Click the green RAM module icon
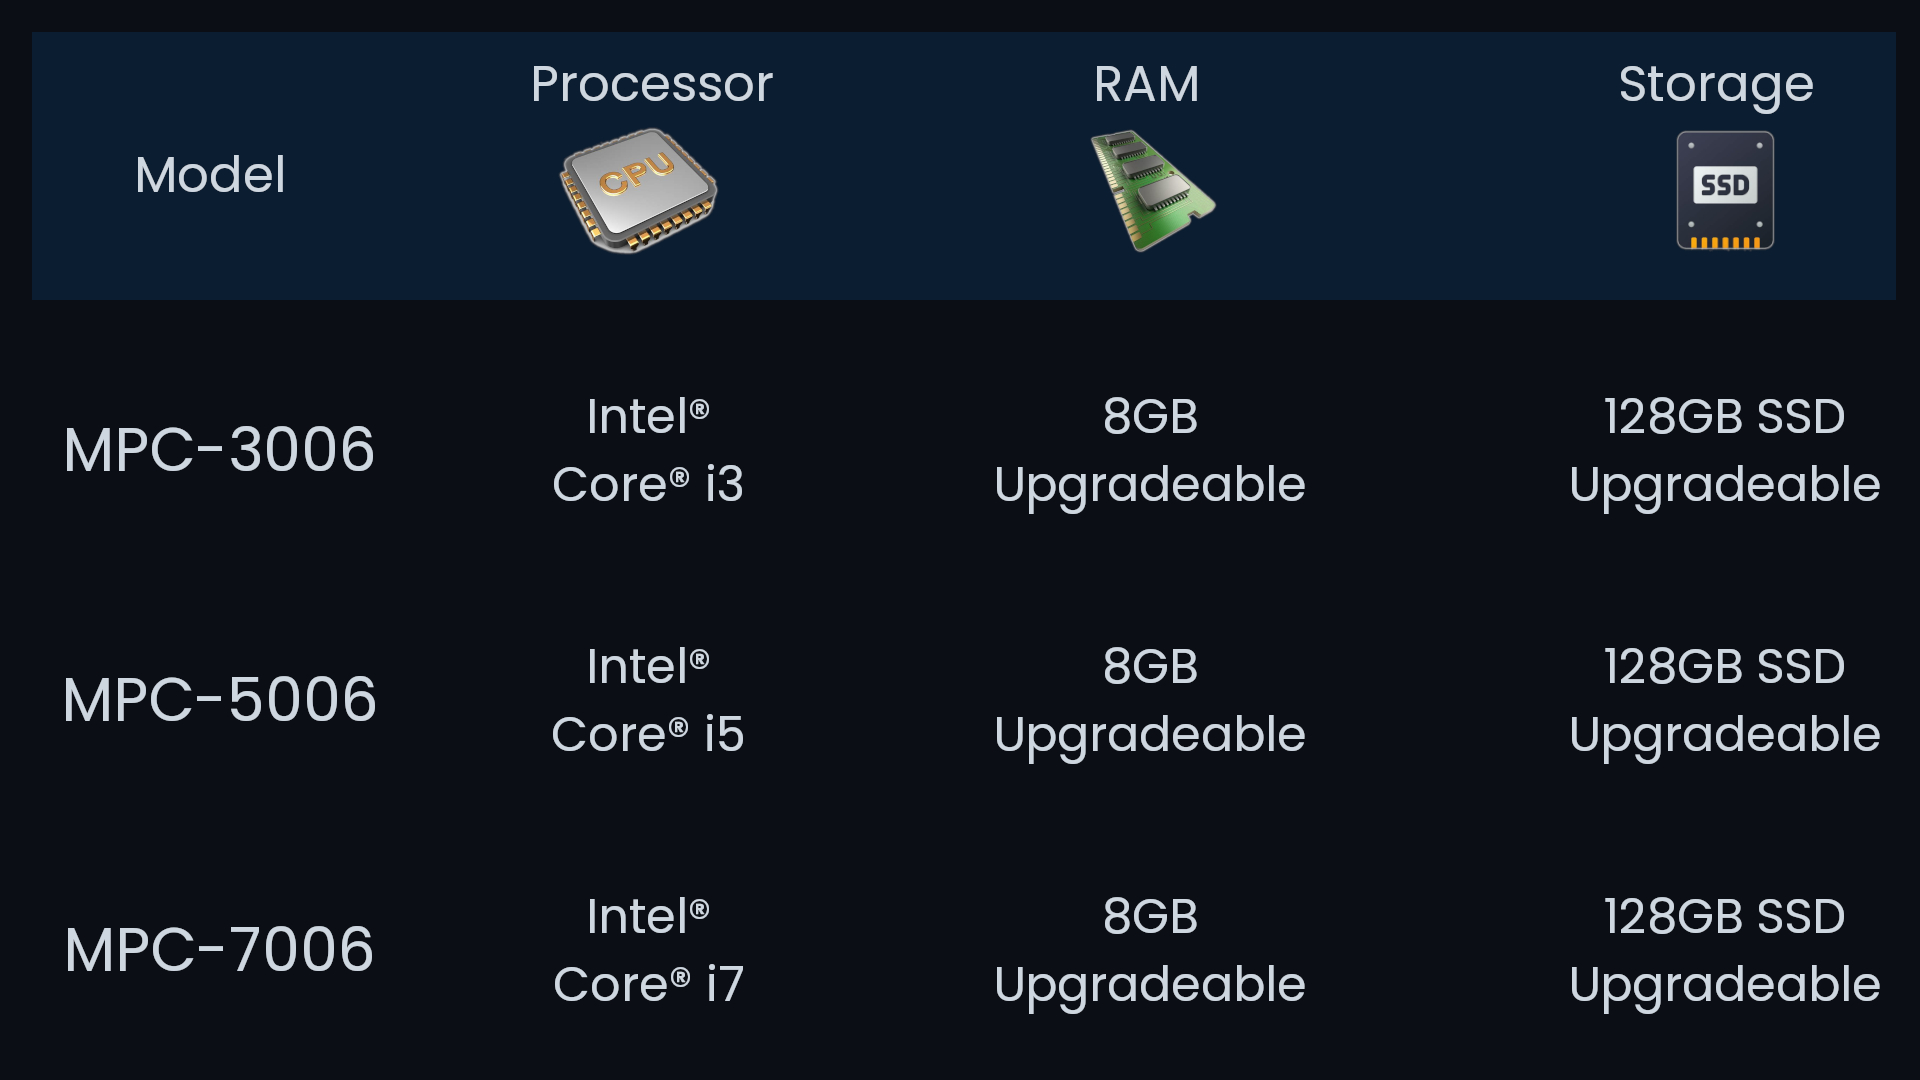1920x1080 pixels. point(1150,190)
